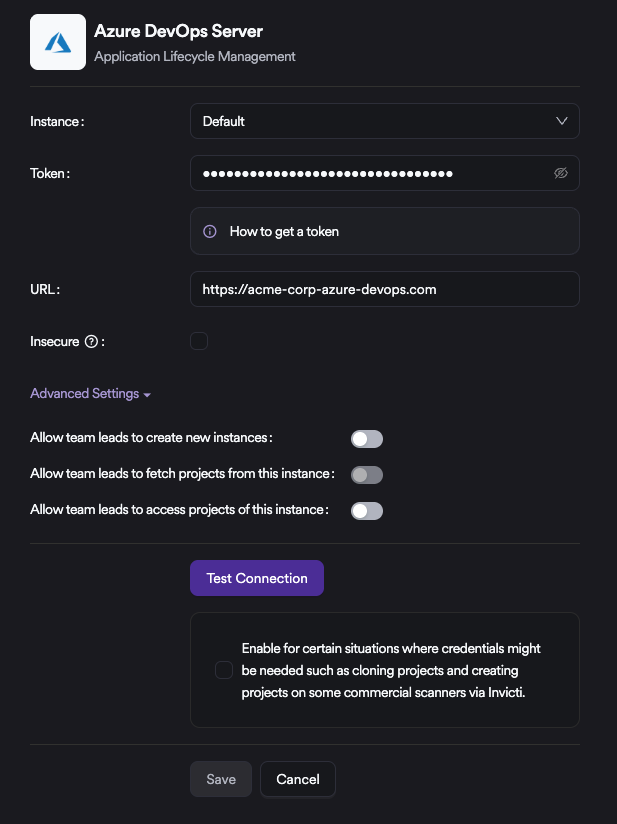The image size is (617, 824).
Task: Cancel the integration form
Action: 298,779
